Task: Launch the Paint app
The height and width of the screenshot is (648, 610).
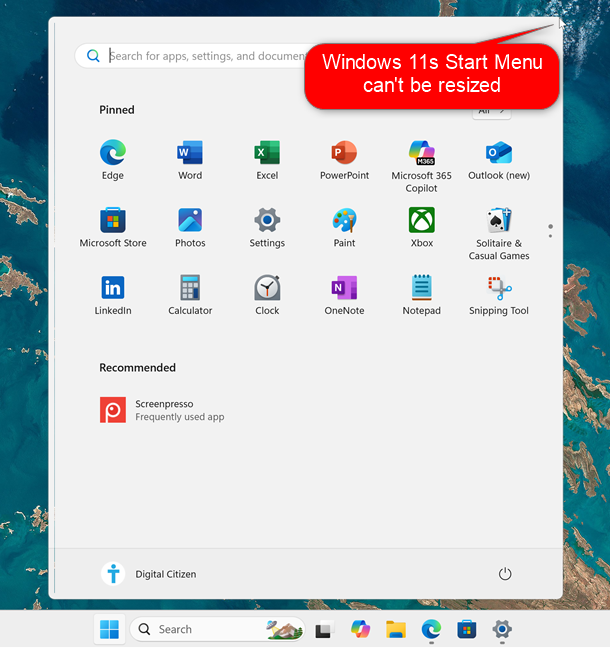Action: tap(344, 227)
